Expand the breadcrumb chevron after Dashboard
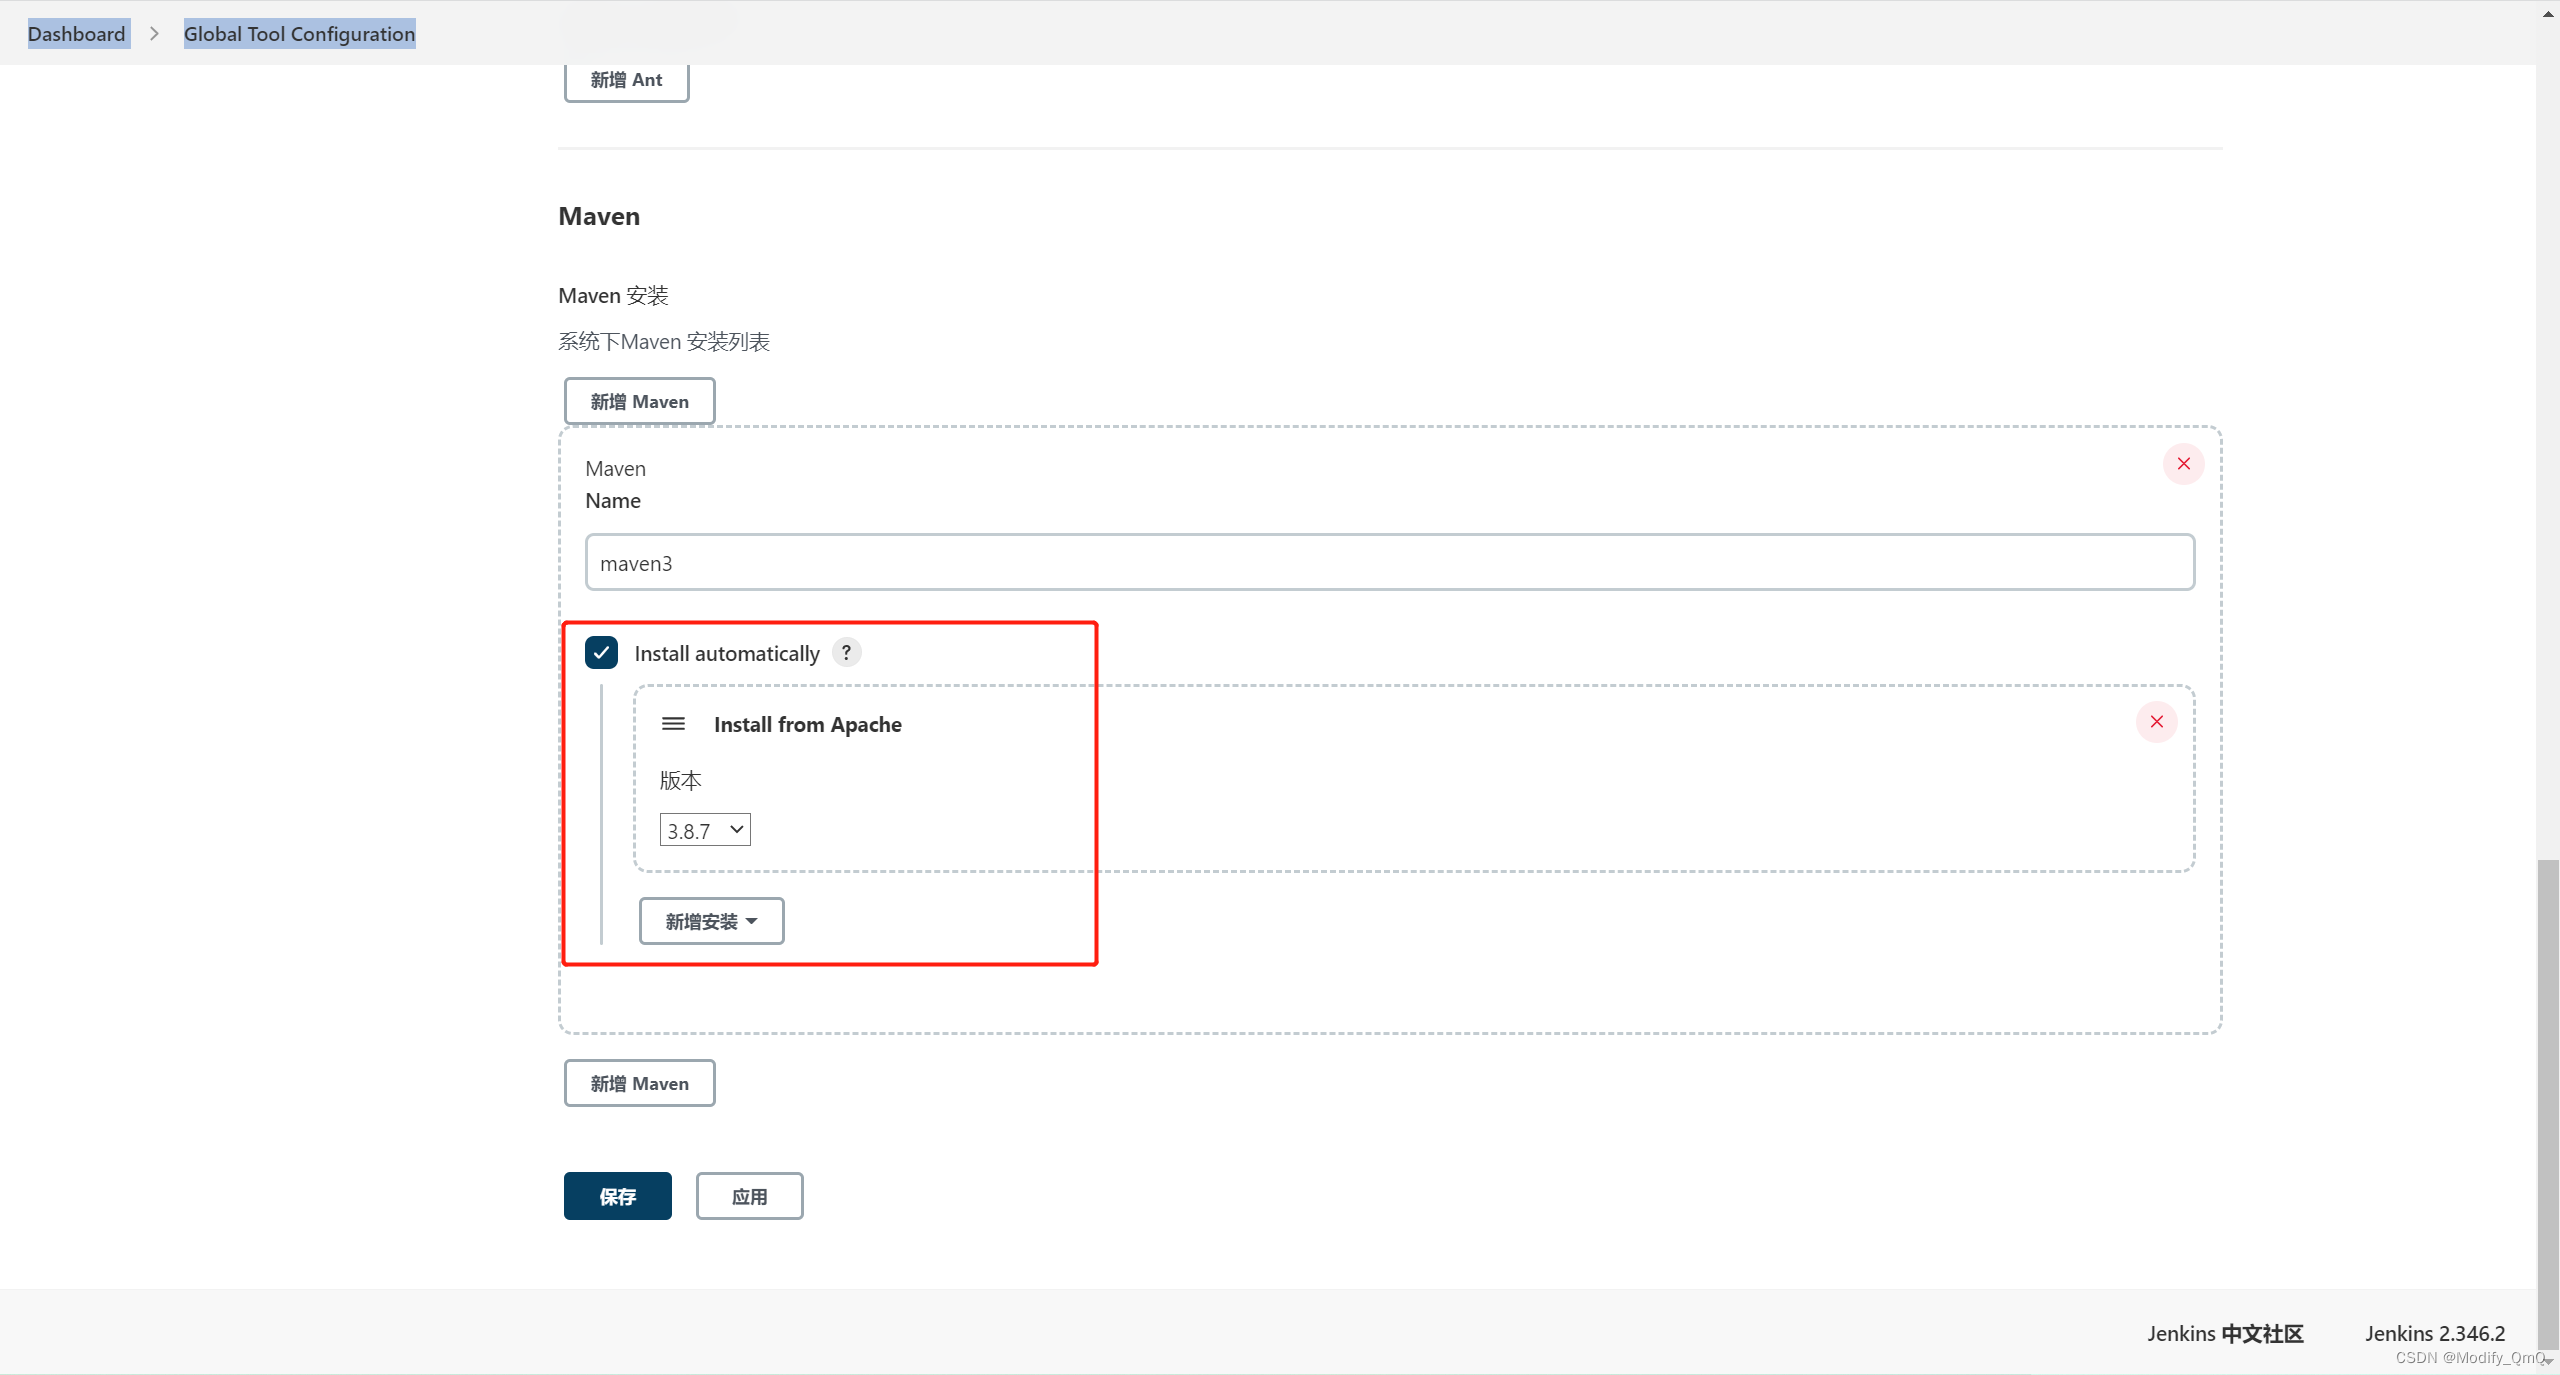 point(154,34)
